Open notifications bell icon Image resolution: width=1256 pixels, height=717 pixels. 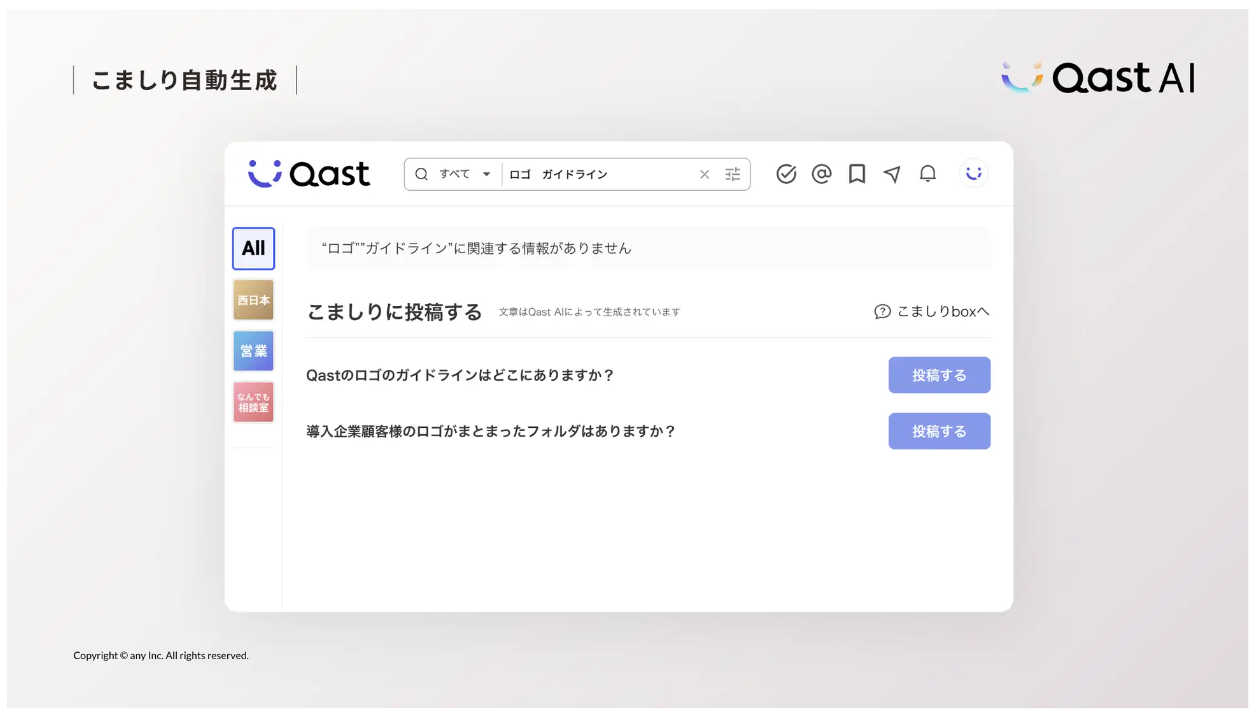point(927,173)
